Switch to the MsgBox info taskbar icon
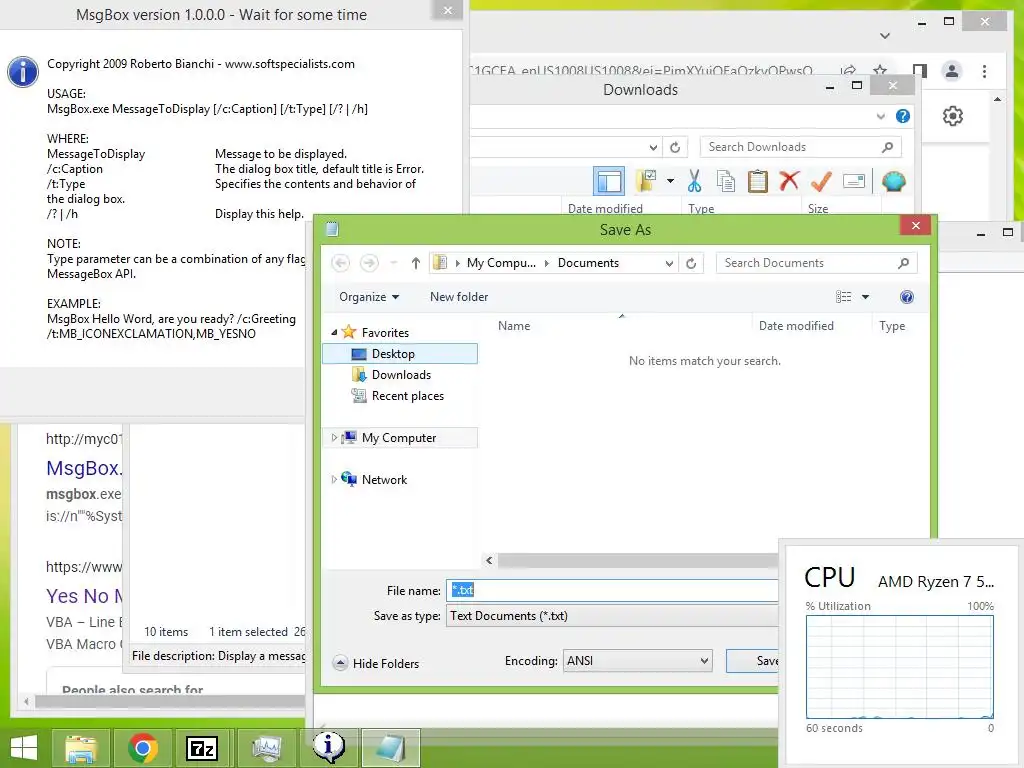 [328, 748]
